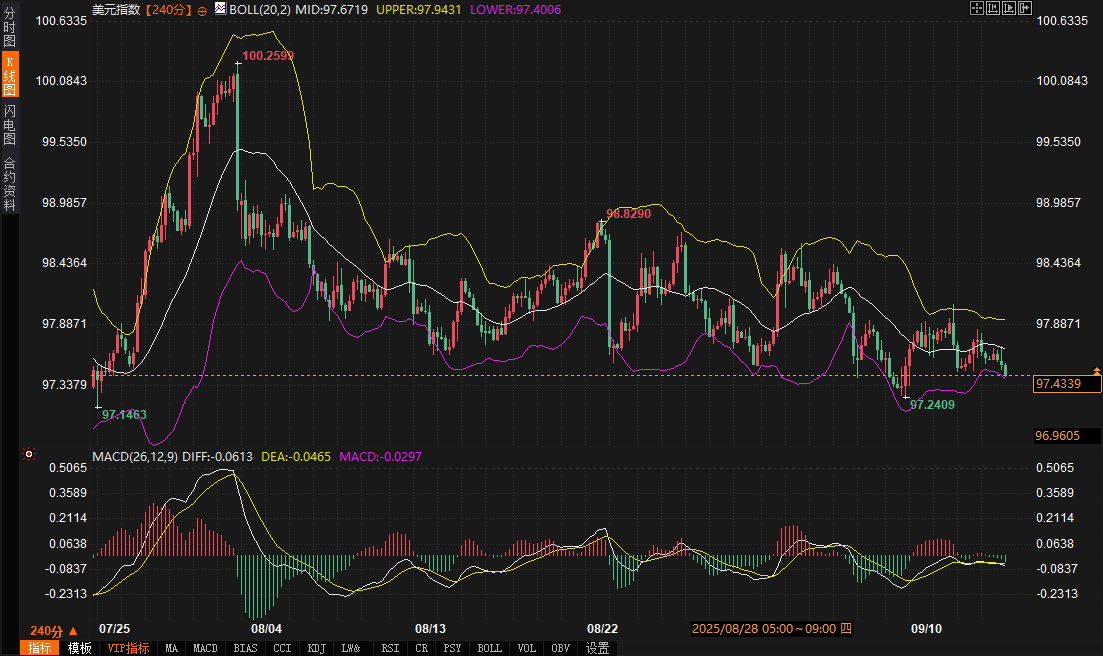Select the K线图 side tab

[x=9, y=75]
